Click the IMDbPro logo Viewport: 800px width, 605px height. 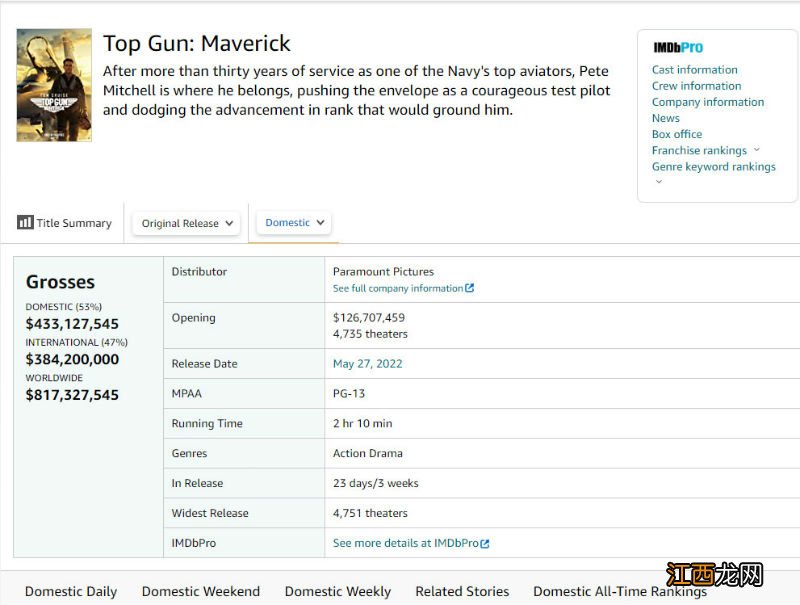[x=678, y=48]
